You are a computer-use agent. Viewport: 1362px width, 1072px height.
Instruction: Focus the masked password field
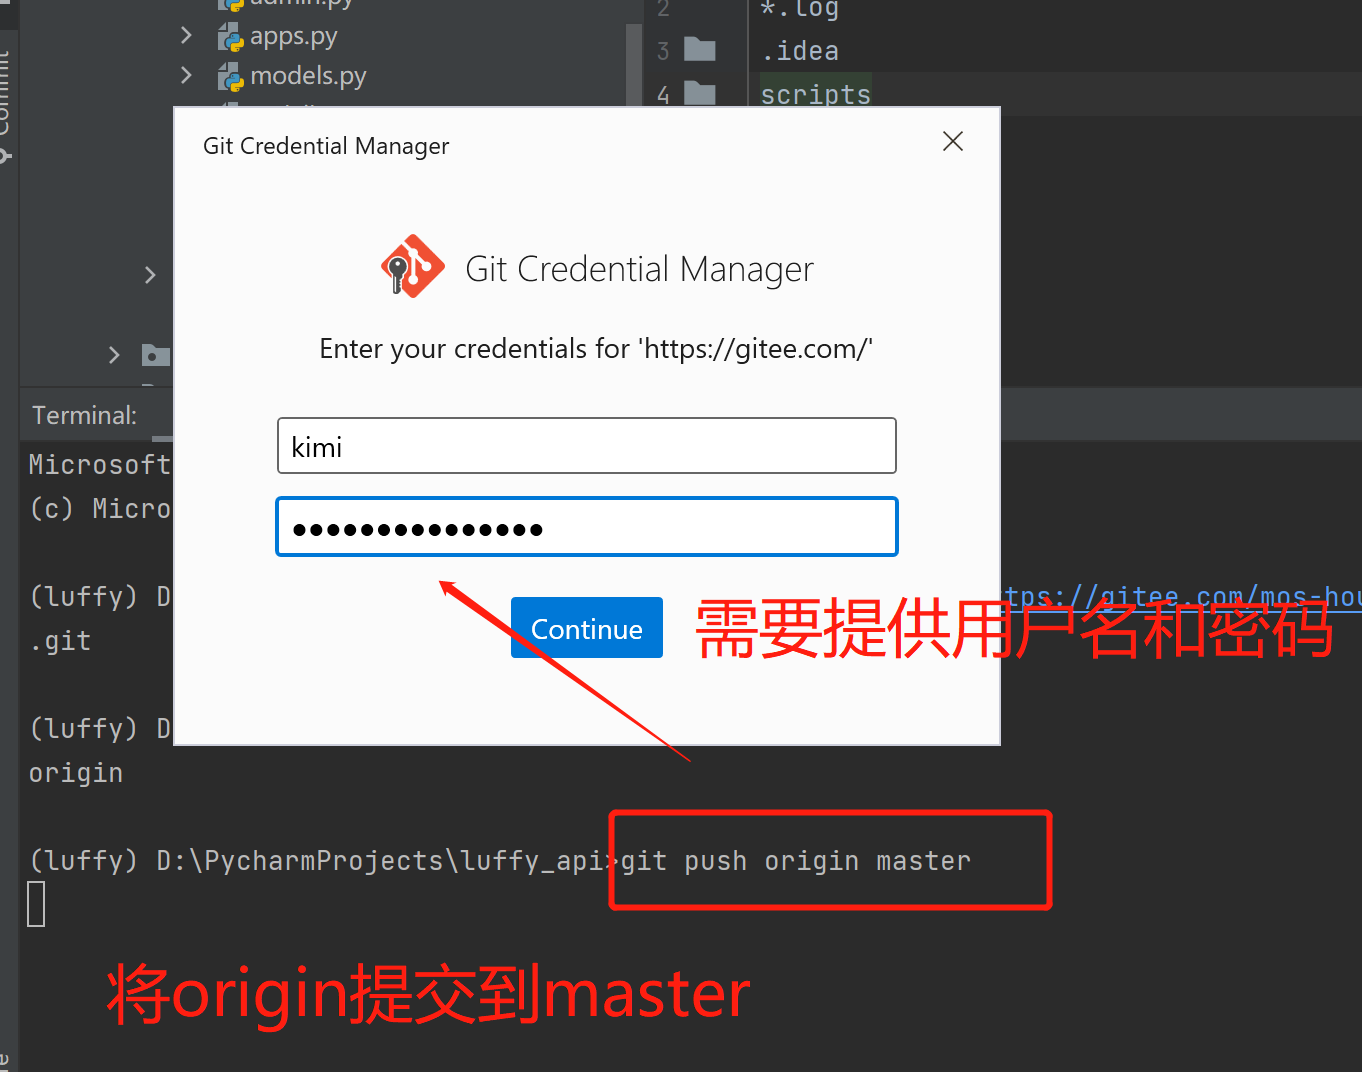[x=587, y=527]
